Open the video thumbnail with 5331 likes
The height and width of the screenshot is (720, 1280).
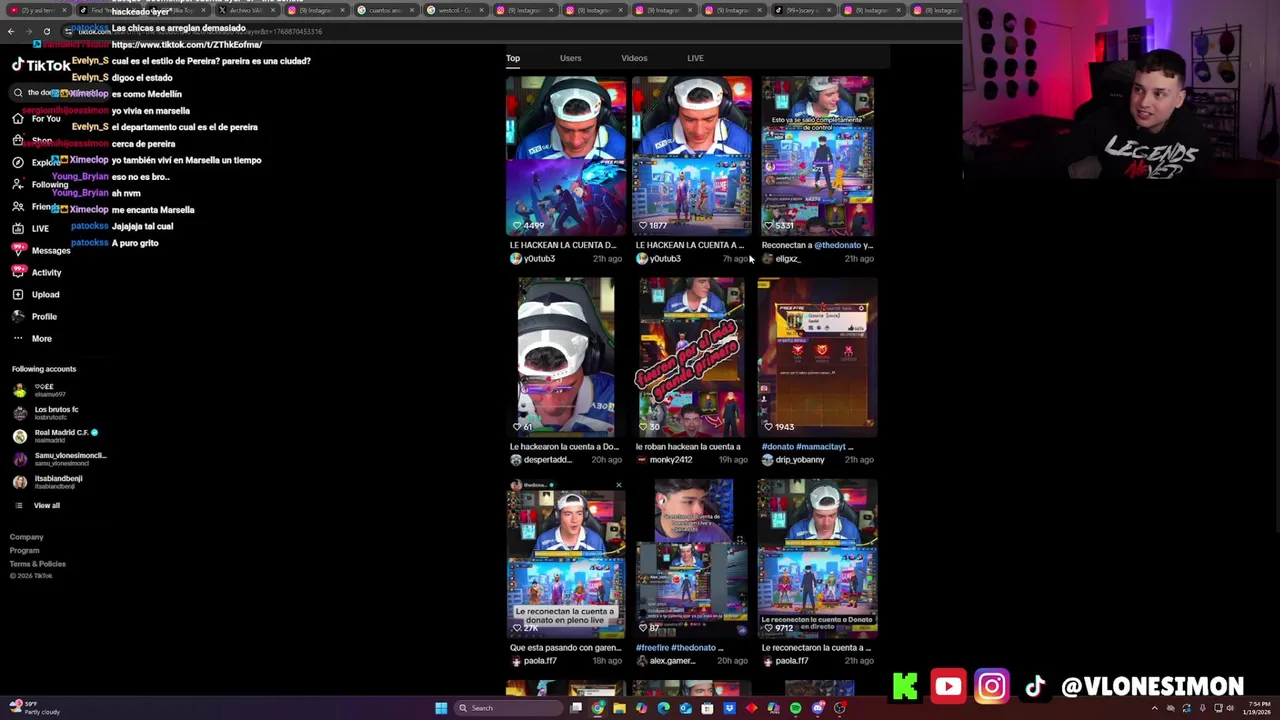(x=818, y=156)
